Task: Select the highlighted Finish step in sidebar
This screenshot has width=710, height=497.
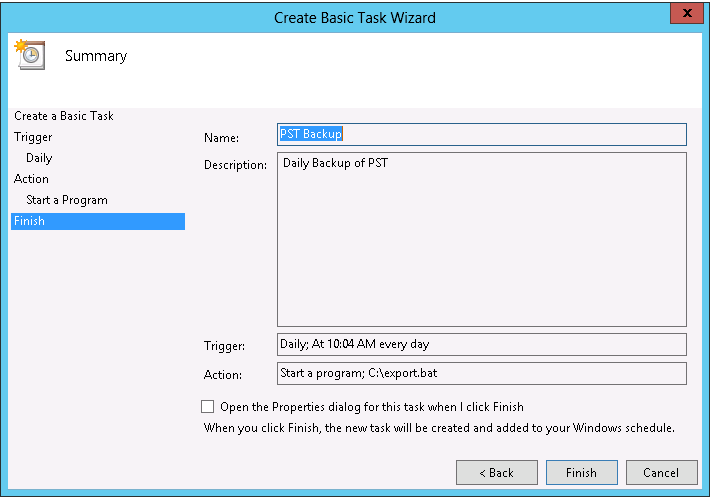Action: [x=98, y=221]
